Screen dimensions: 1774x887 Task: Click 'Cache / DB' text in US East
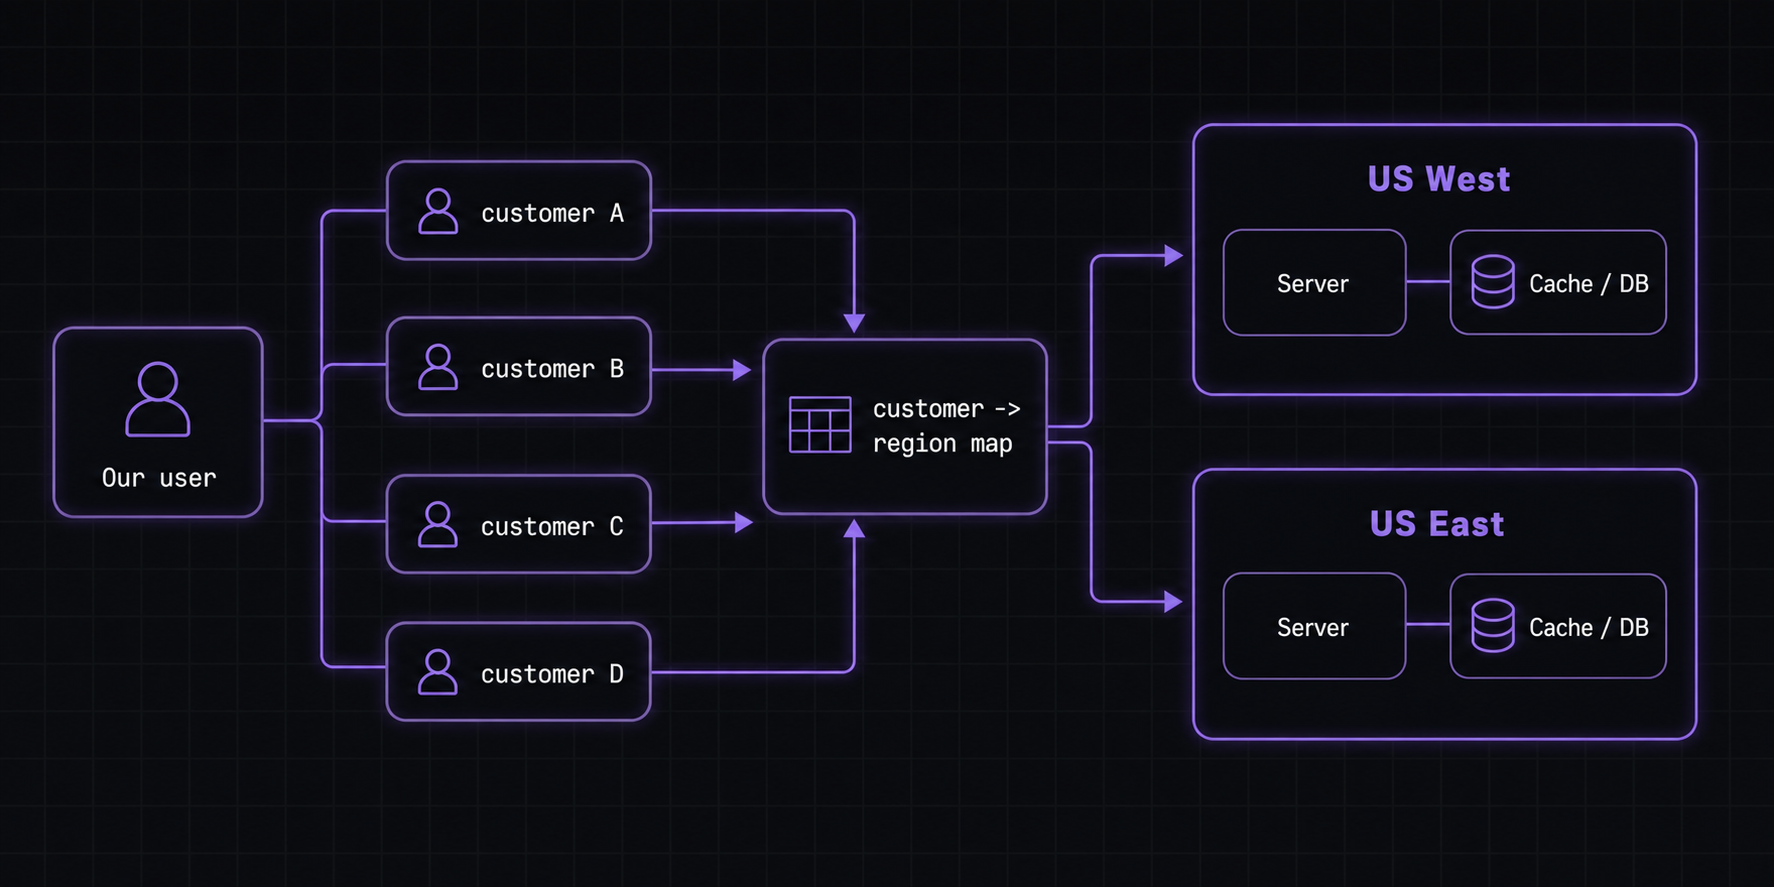click(1589, 628)
